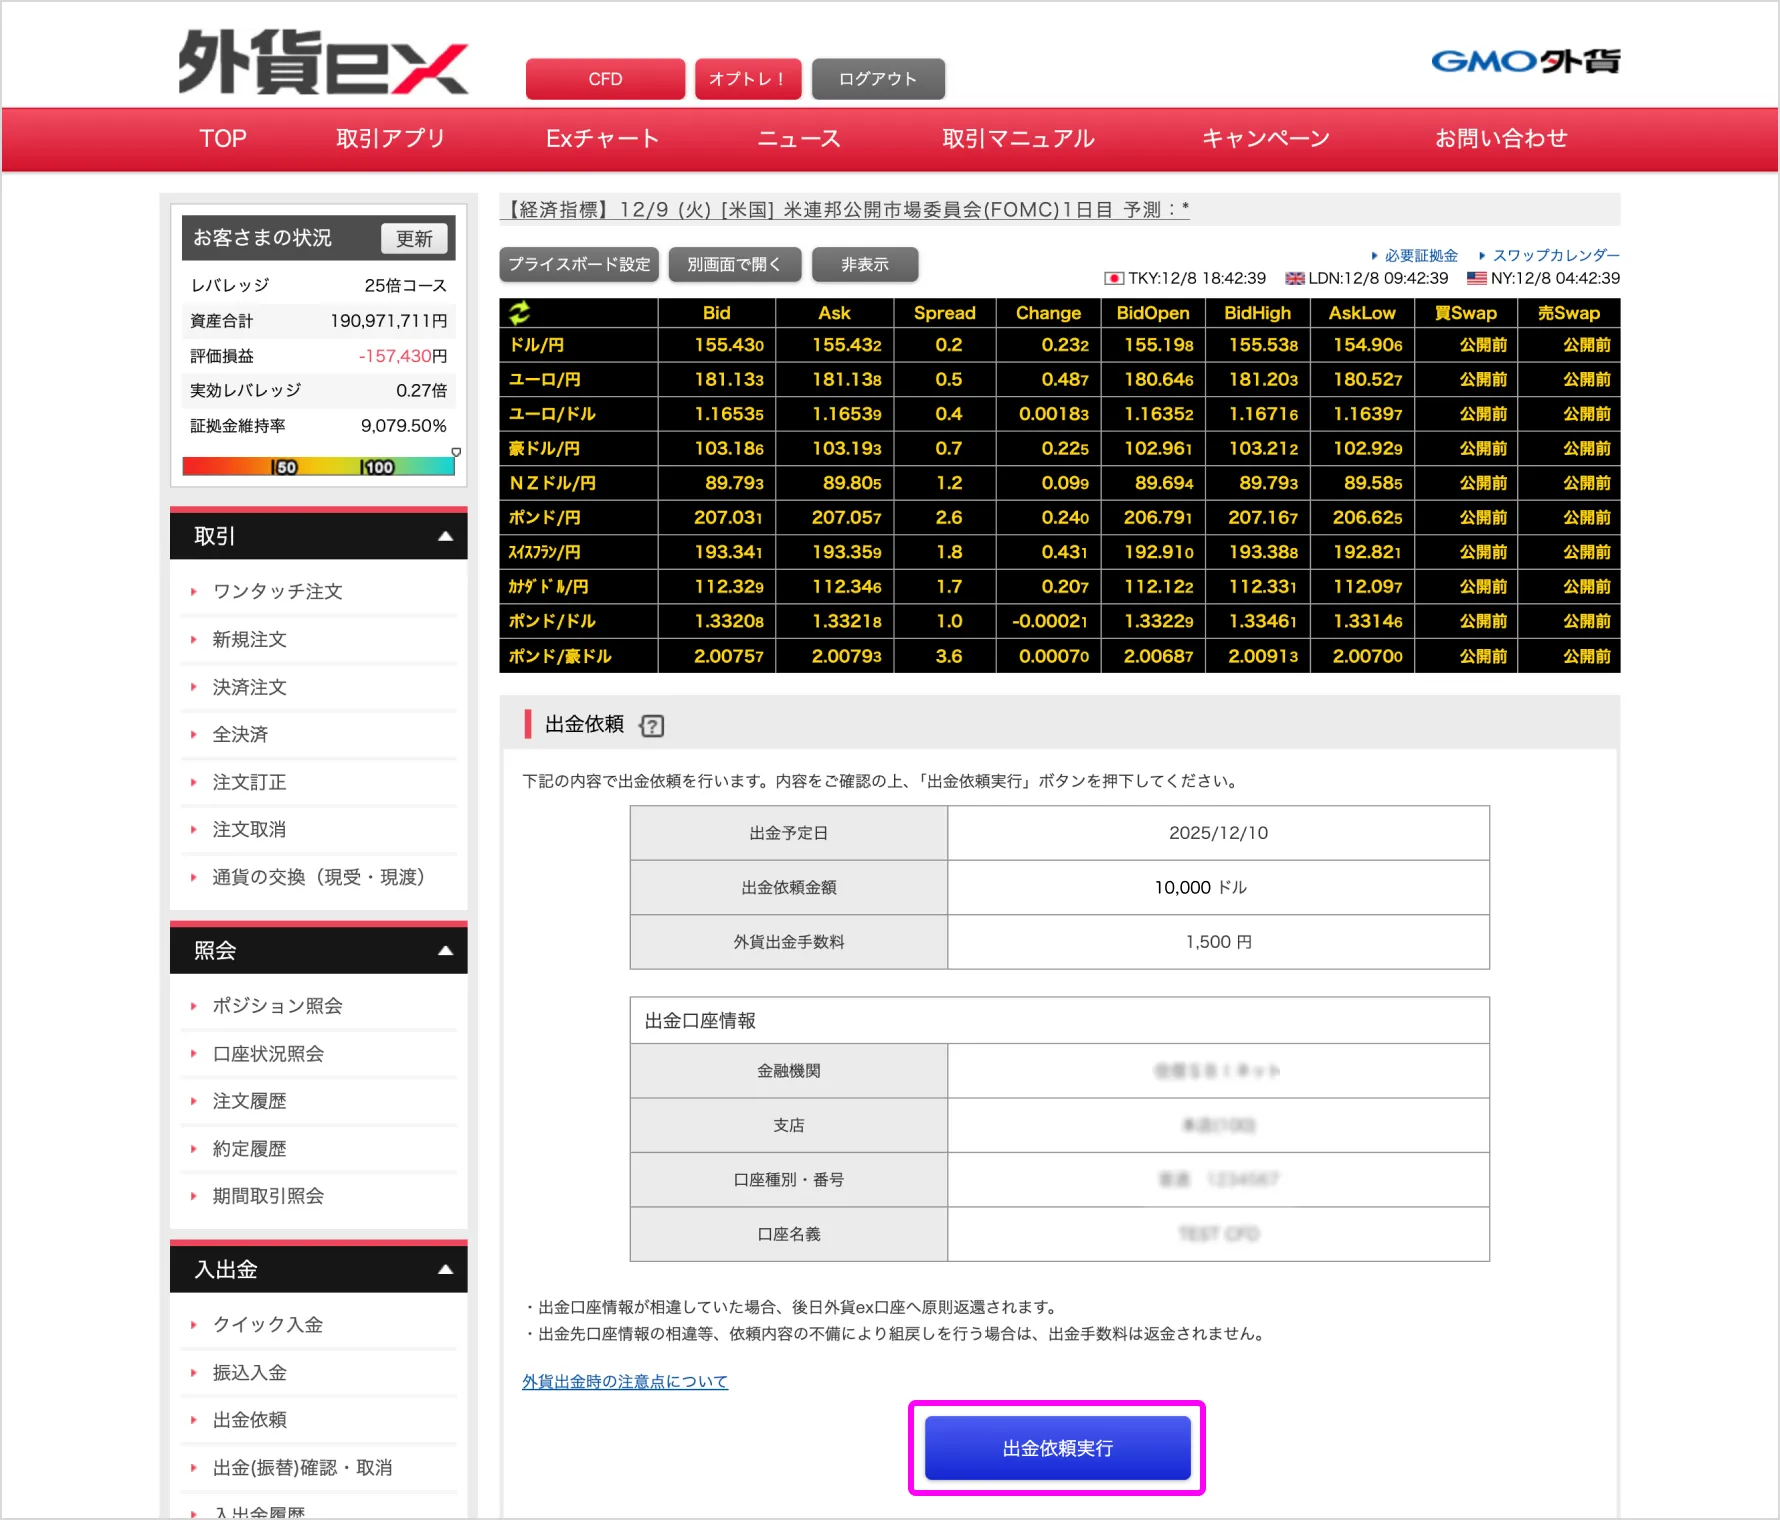This screenshot has height=1520, width=1780.
Task: Click the margin ratio marker above gauge
Action: (x=456, y=452)
